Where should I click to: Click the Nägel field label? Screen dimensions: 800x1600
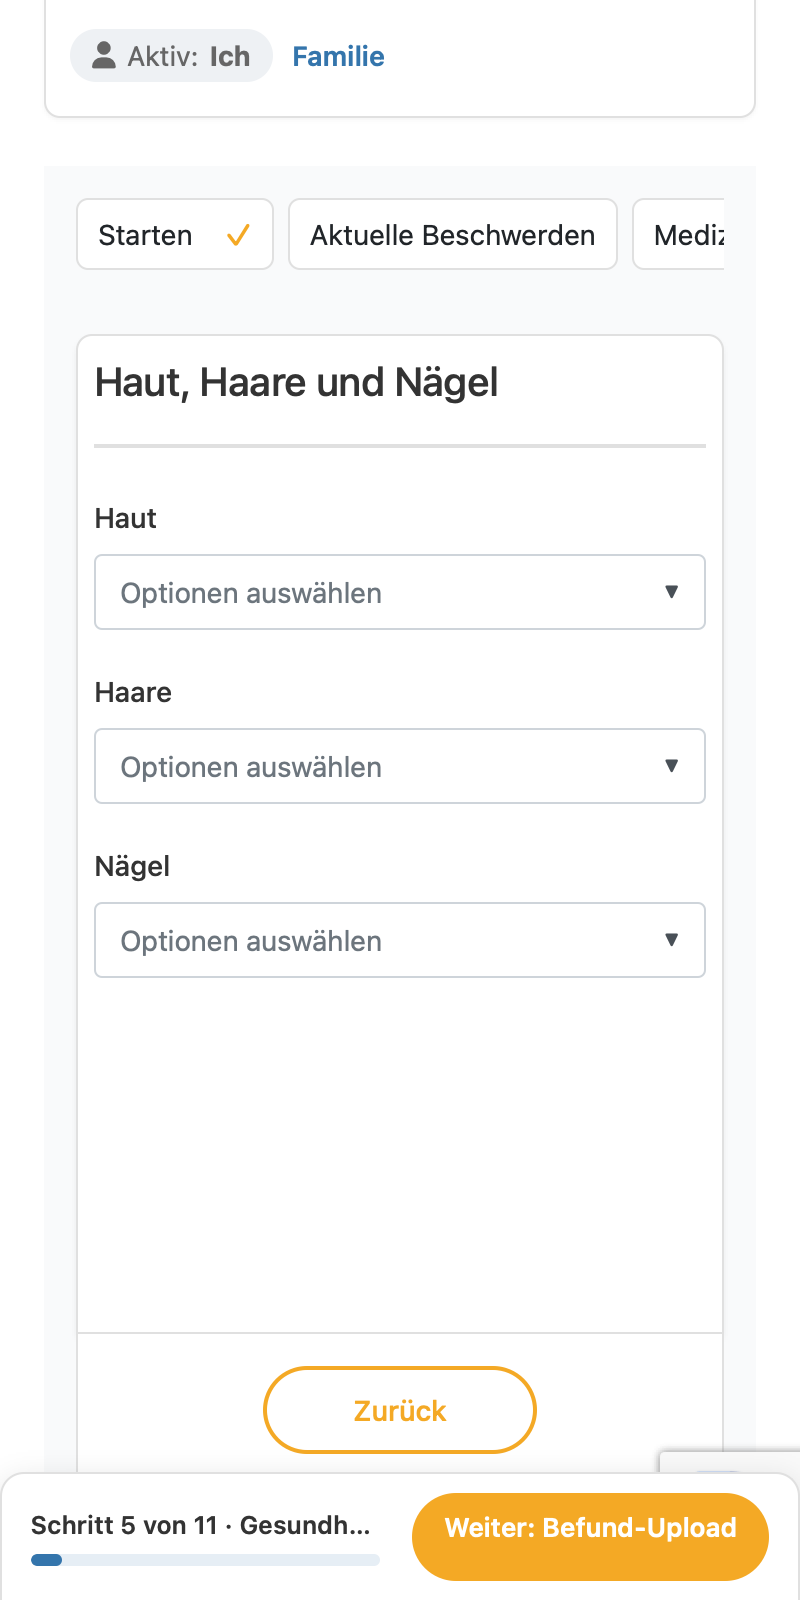(132, 866)
